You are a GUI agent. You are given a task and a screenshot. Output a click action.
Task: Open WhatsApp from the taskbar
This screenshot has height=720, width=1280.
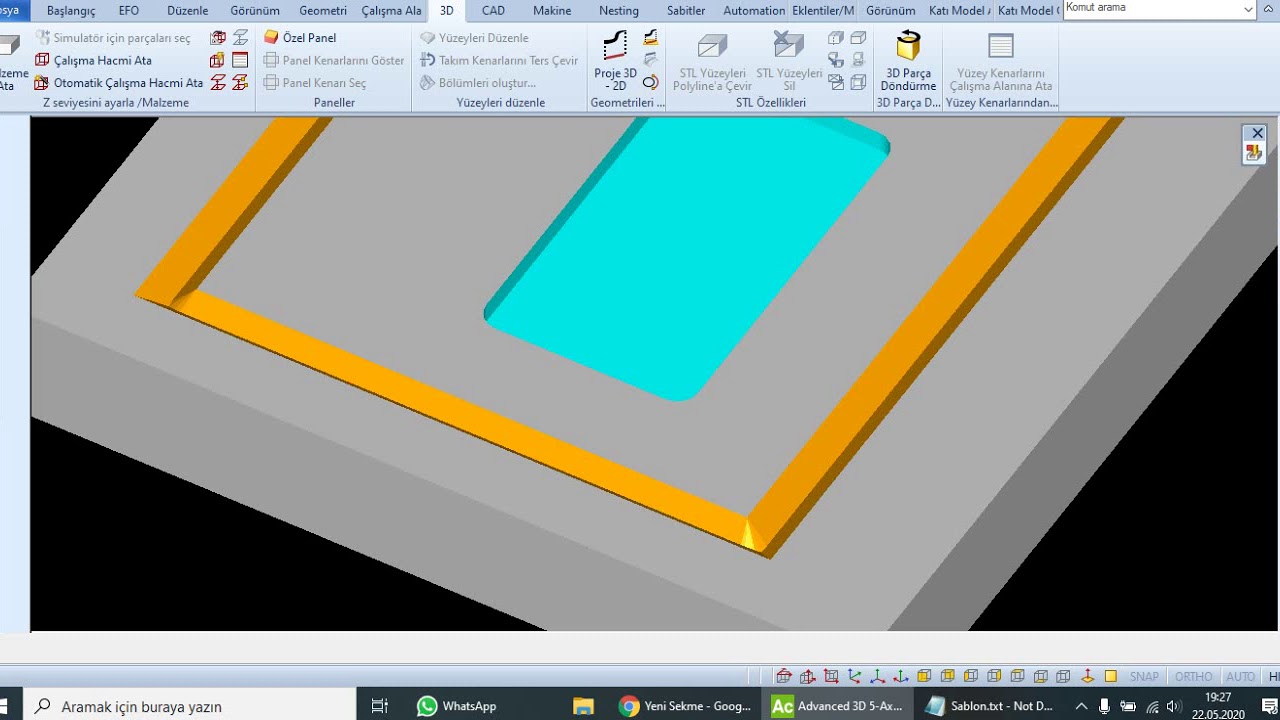pyautogui.click(x=457, y=706)
